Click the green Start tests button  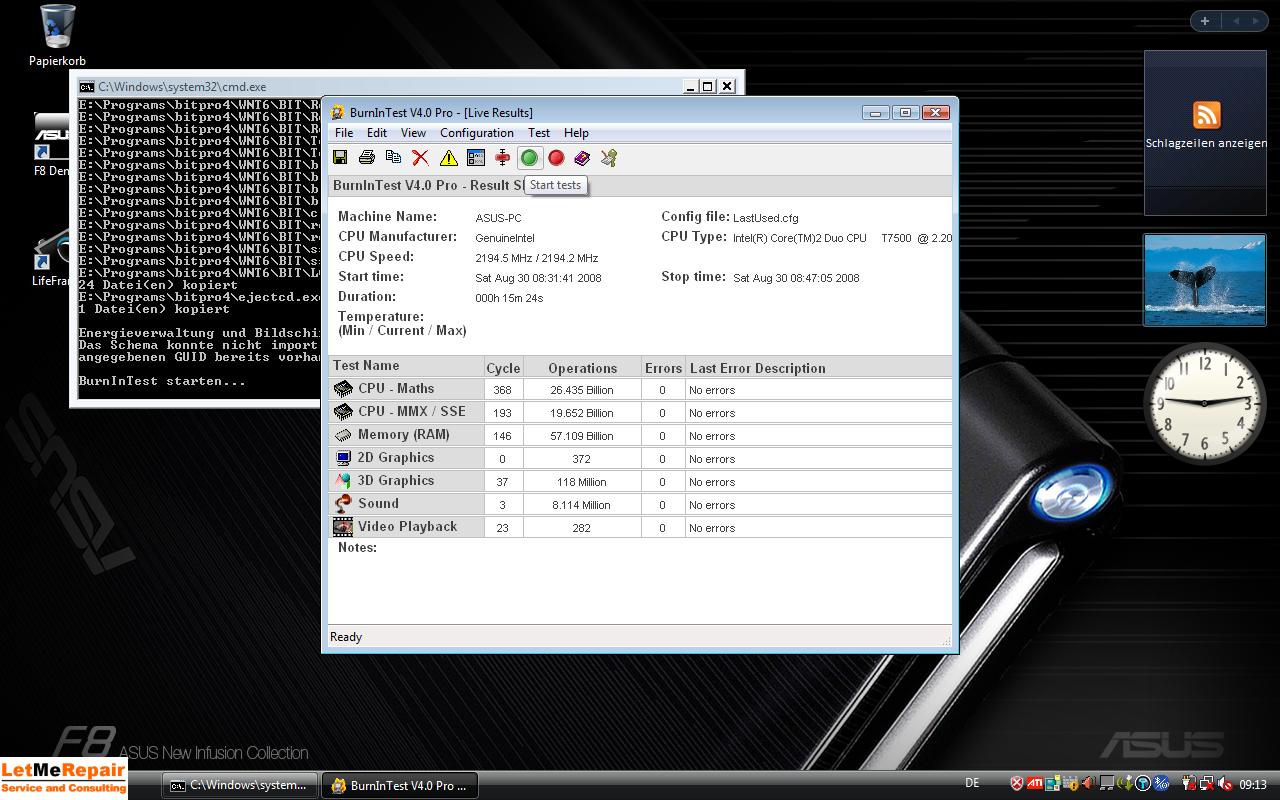pos(530,158)
